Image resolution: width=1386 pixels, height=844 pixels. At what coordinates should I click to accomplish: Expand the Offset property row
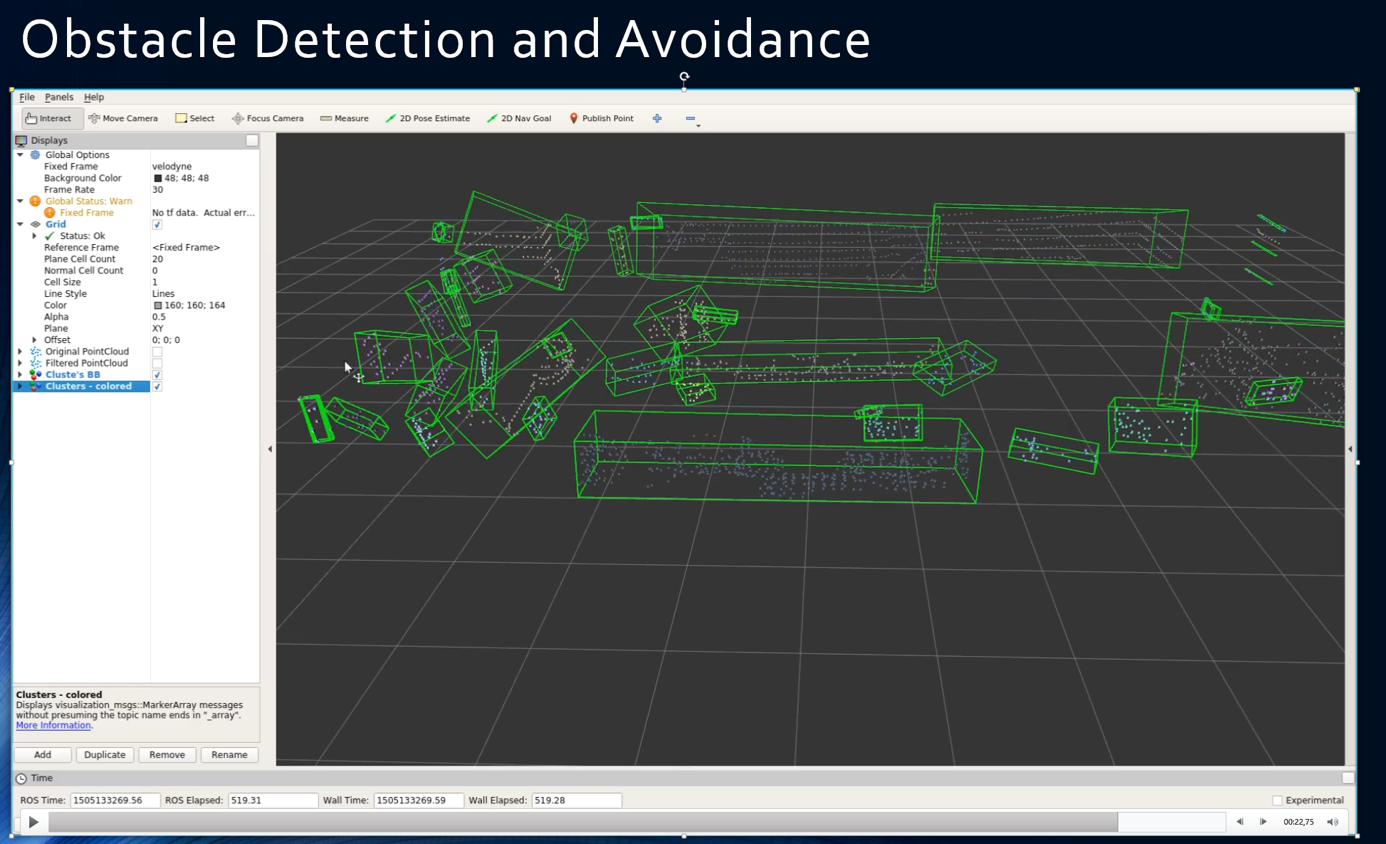(x=35, y=340)
